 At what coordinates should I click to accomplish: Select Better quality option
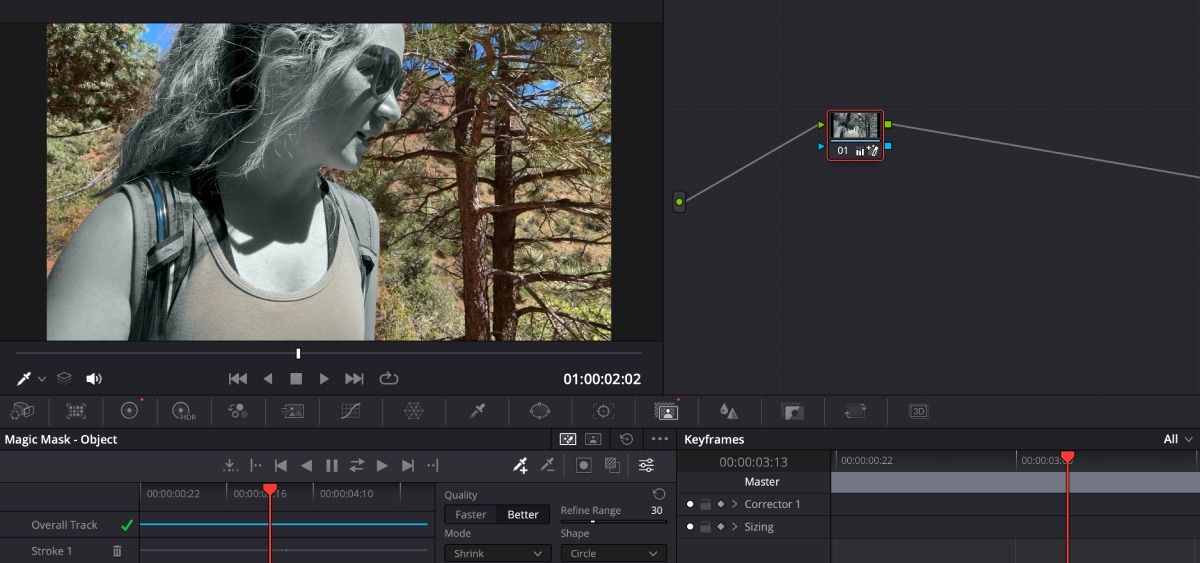pyautogui.click(x=523, y=515)
